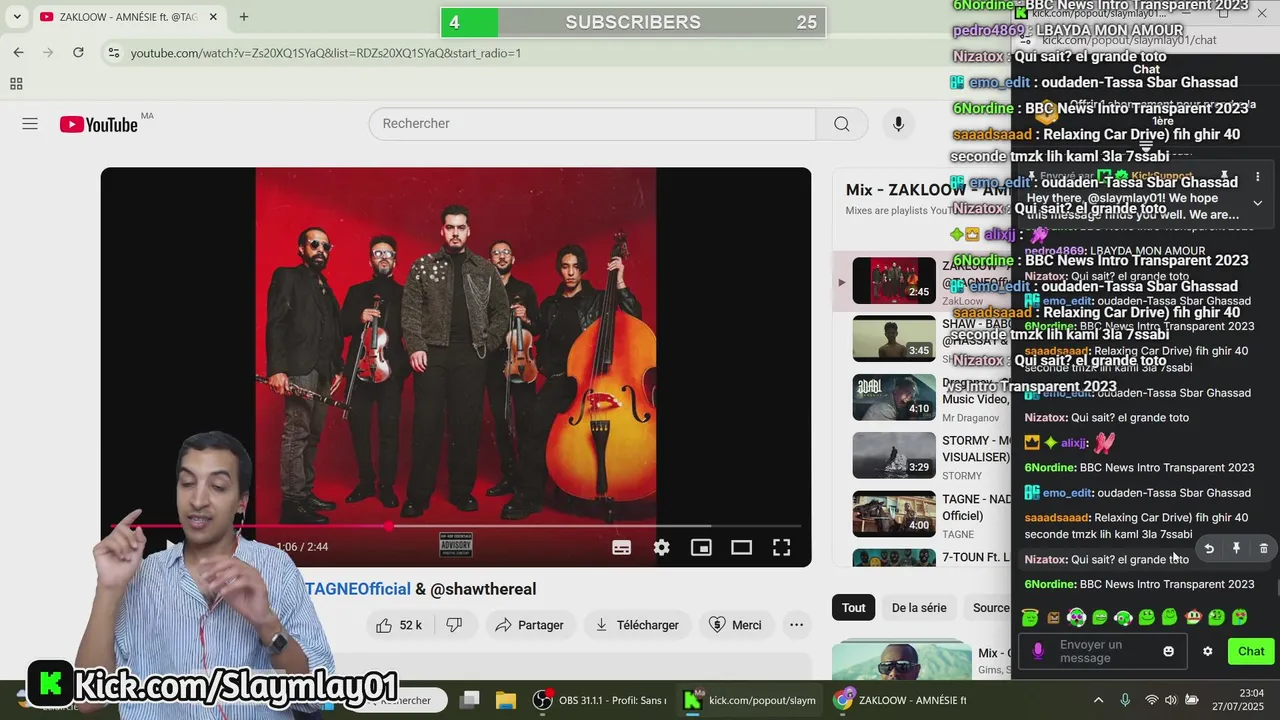Open the three-dot more actions menu under the video

coord(796,625)
